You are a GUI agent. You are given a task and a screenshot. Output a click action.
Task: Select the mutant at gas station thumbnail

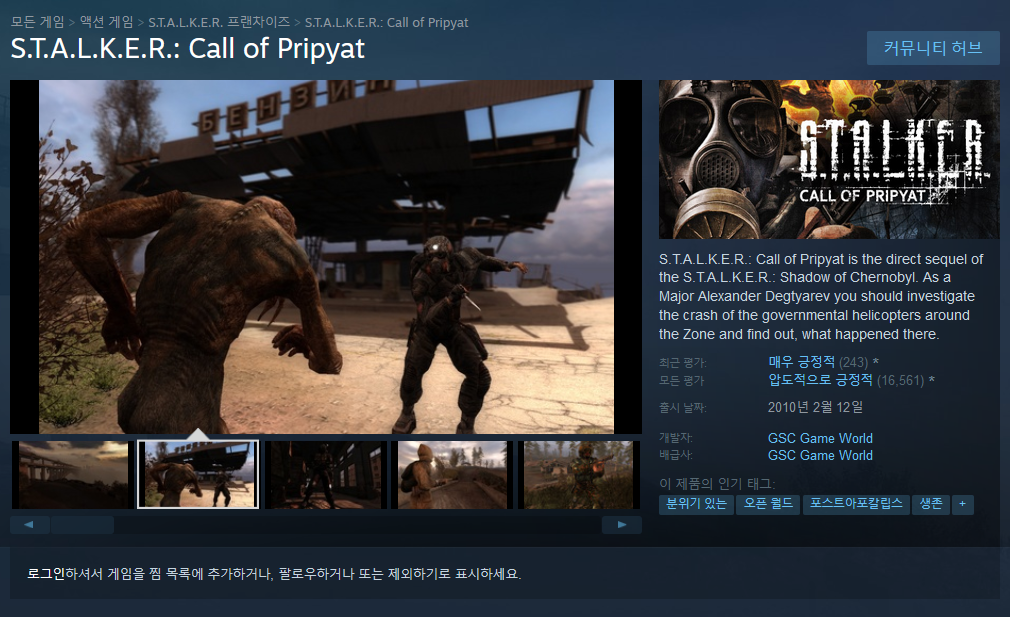[198, 475]
